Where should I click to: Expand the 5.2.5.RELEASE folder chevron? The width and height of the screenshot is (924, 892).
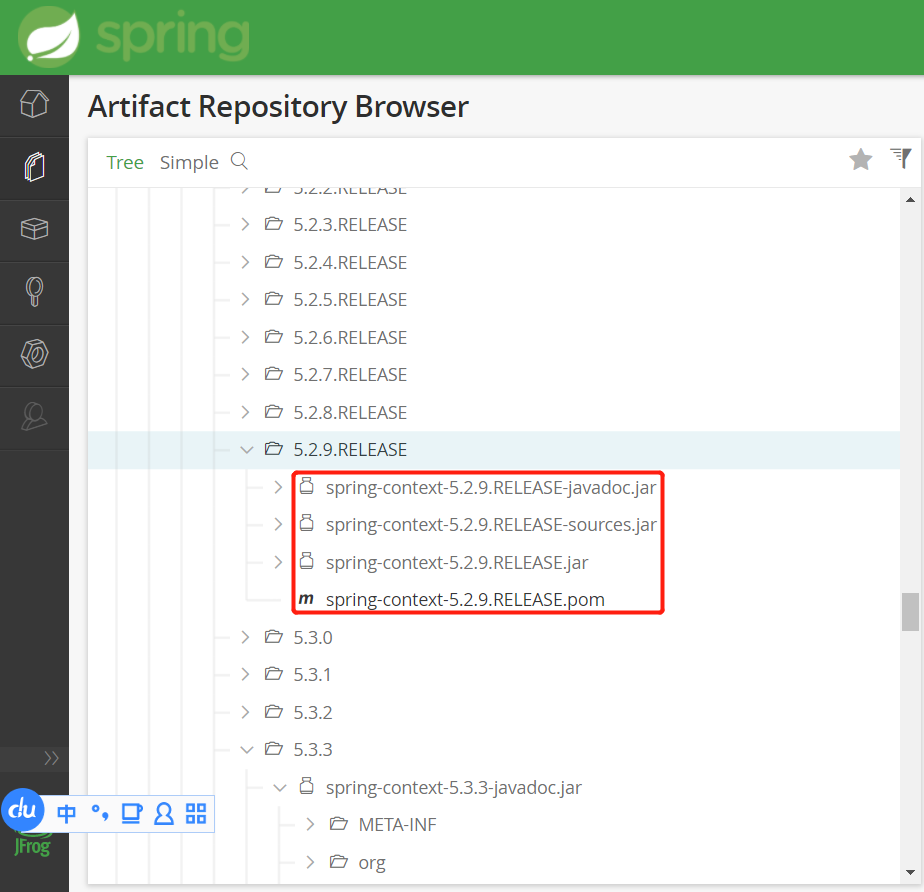[x=246, y=299]
